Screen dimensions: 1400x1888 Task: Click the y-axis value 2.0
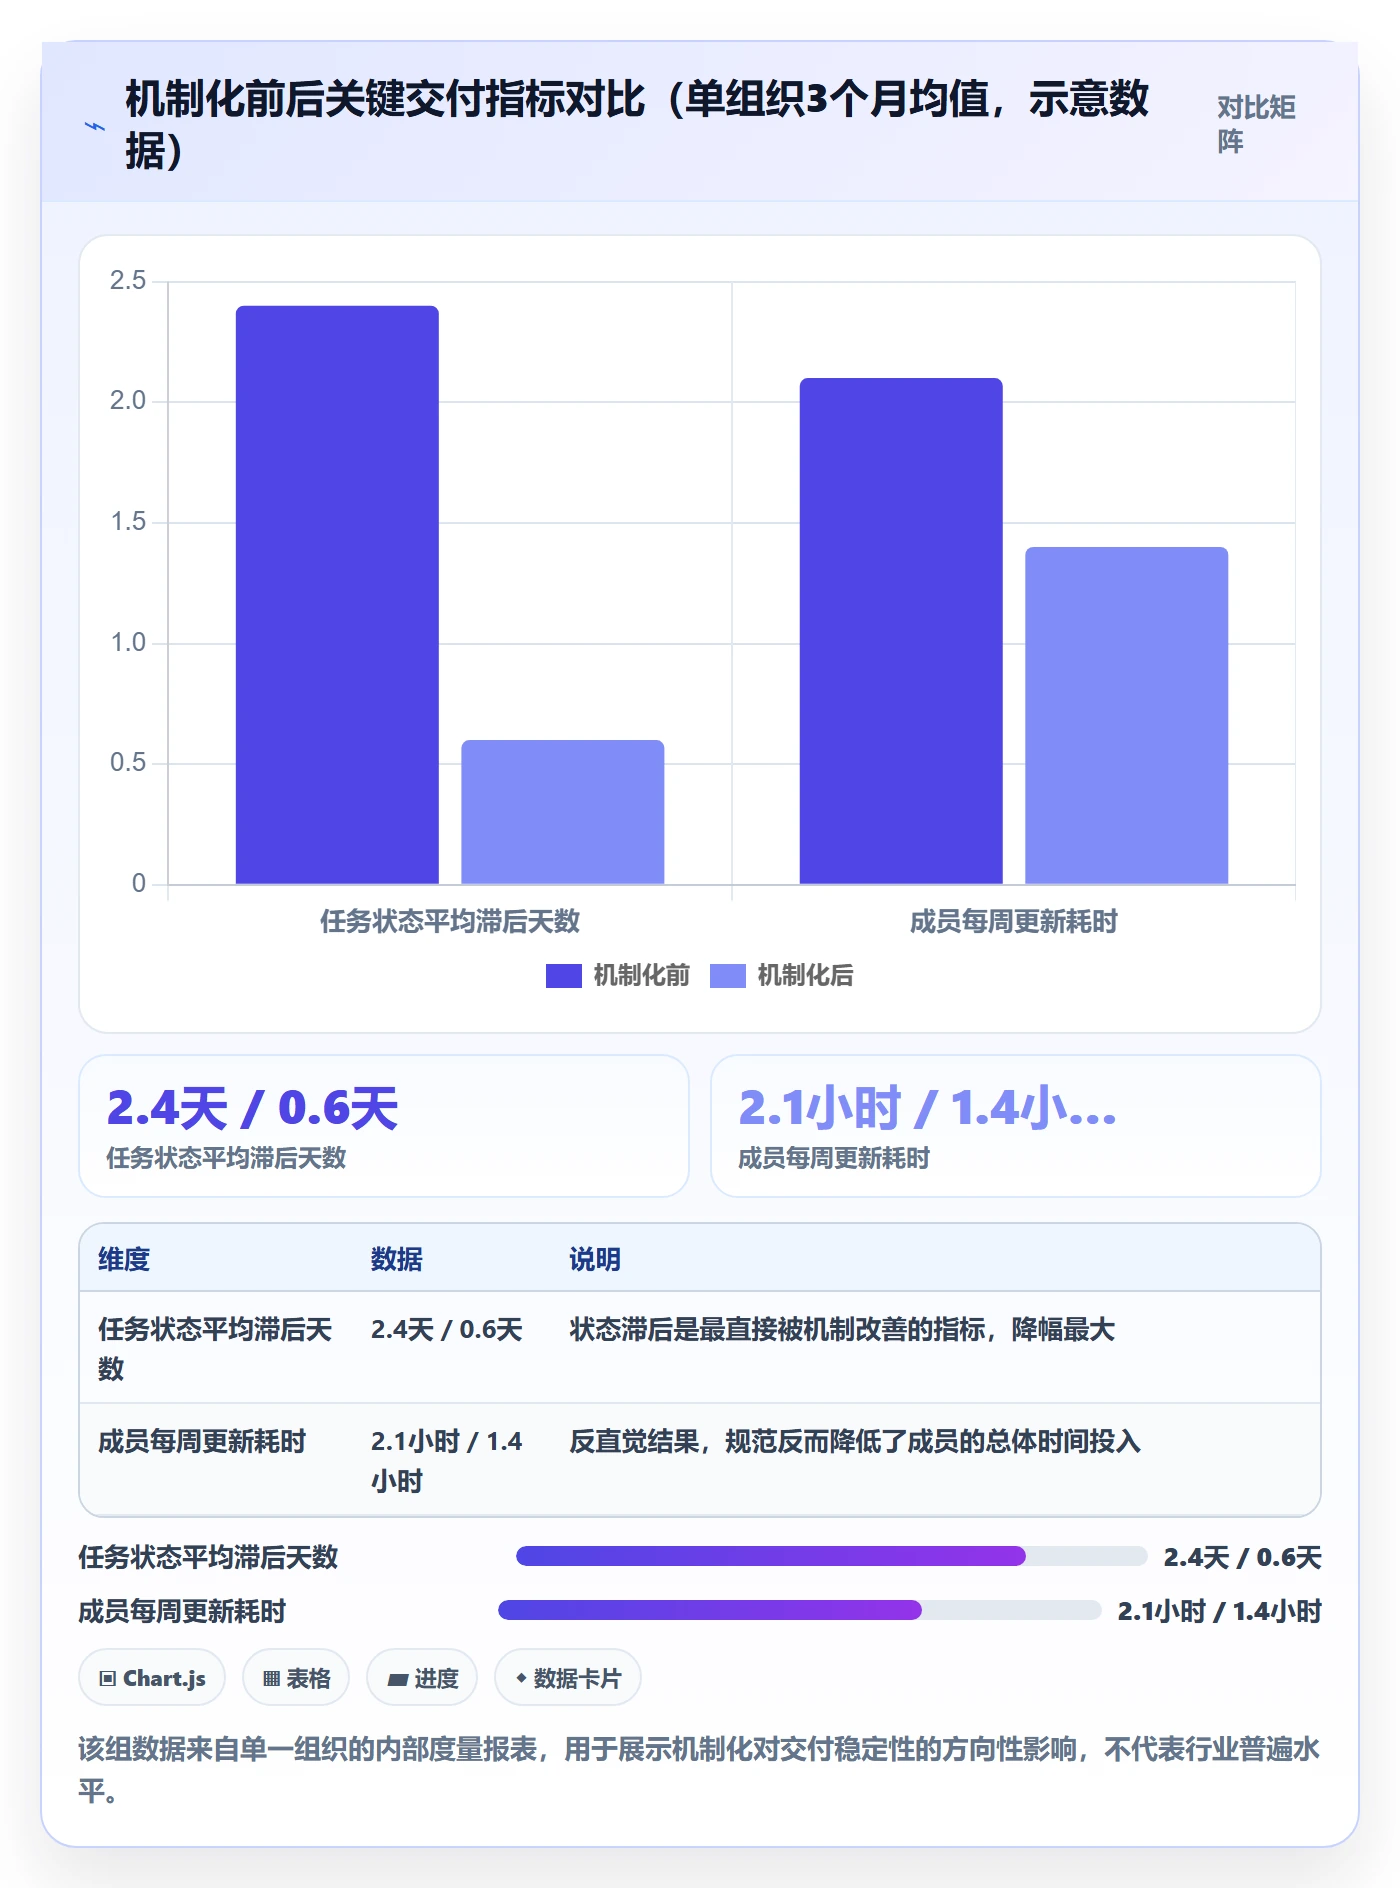coord(128,401)
